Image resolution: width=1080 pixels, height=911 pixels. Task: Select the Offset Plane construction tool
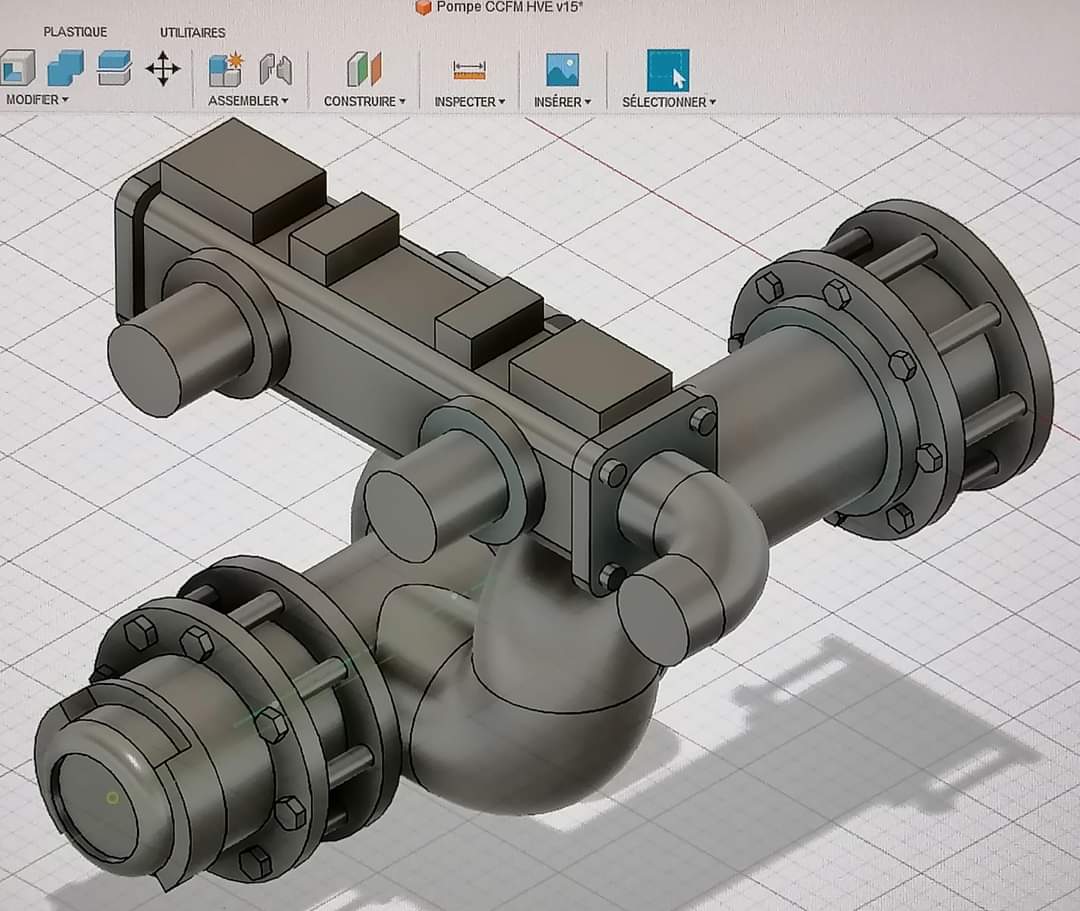(x=364, y=70)
